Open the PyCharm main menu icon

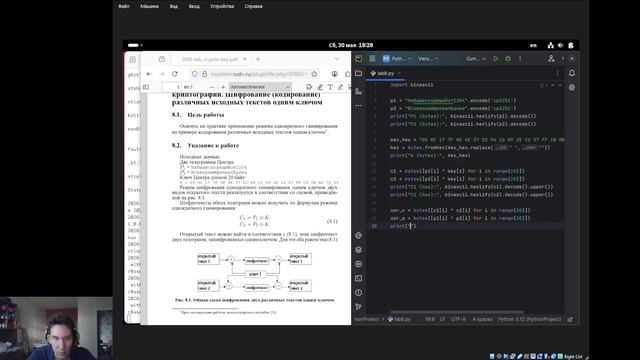click(x=372, y=59)
